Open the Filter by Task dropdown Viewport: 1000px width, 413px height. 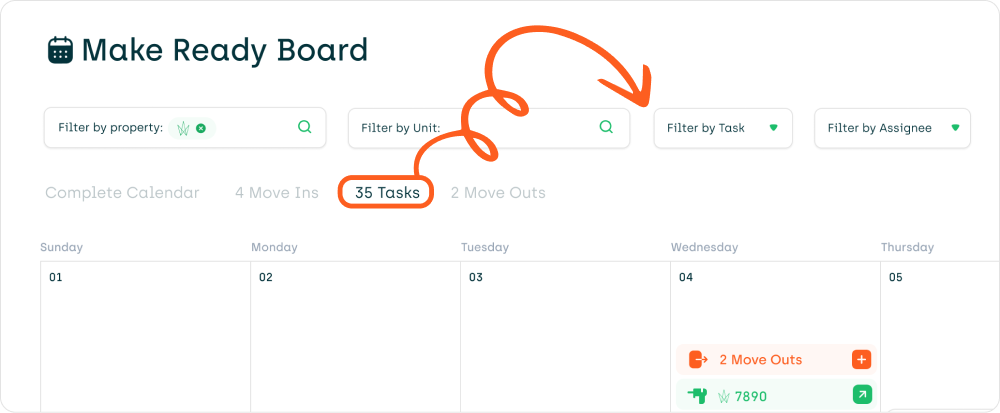coord(723,128)
